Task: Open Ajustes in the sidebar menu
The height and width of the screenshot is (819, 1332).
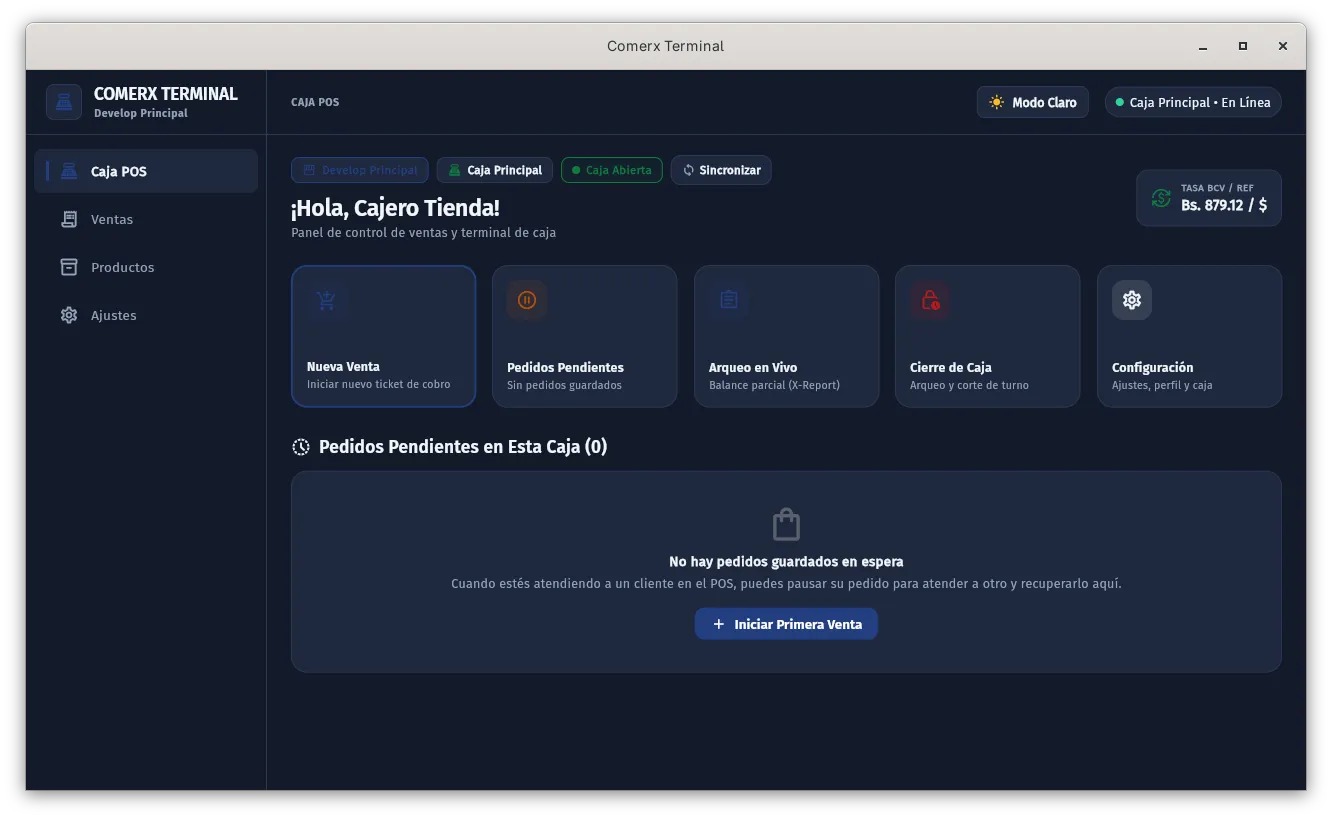Action: pos(146,315)
